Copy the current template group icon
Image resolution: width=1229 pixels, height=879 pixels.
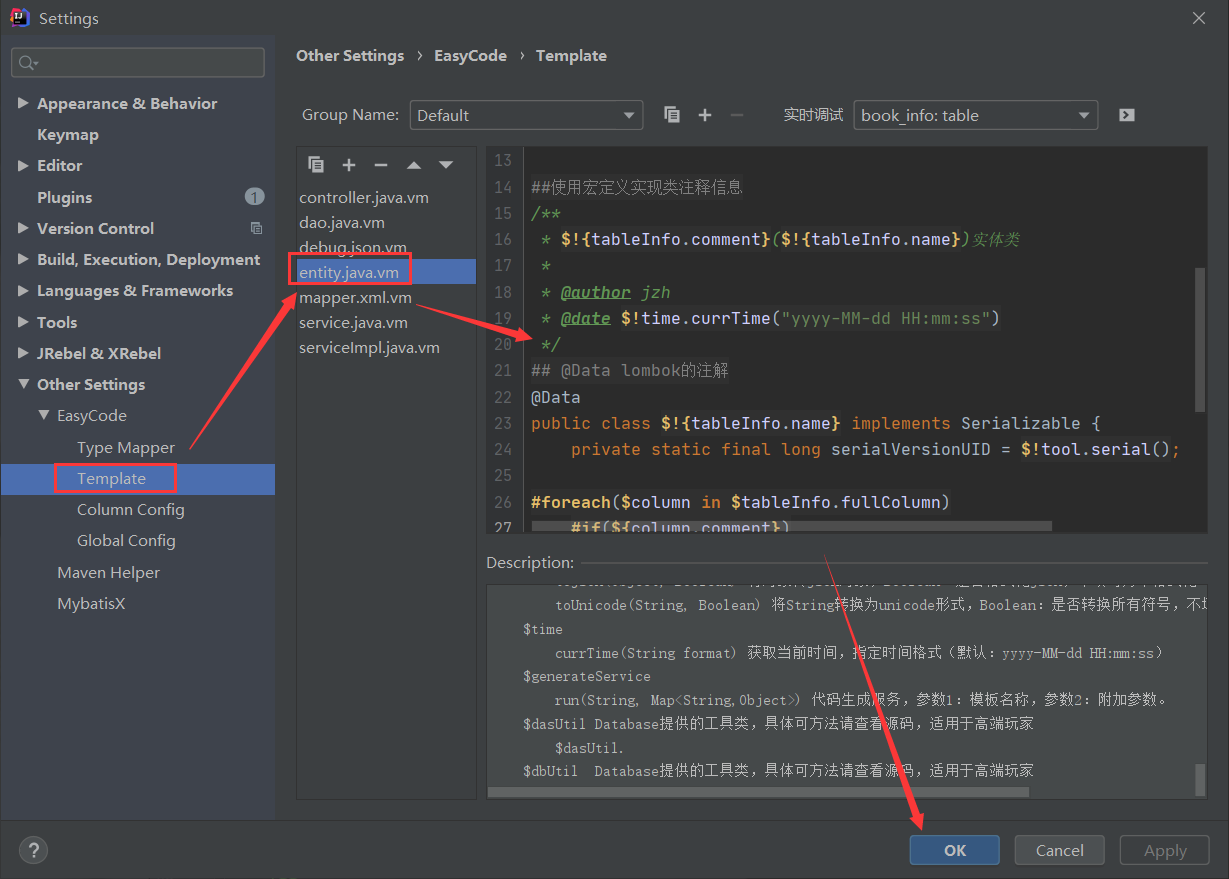(672, 115)
